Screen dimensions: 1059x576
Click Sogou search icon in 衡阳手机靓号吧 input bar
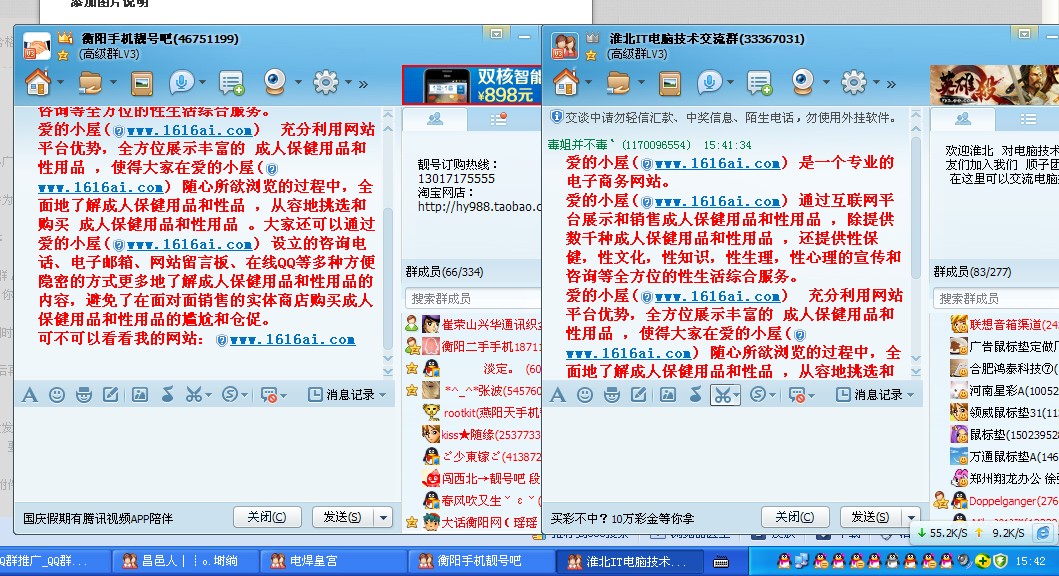click(230, 394)
